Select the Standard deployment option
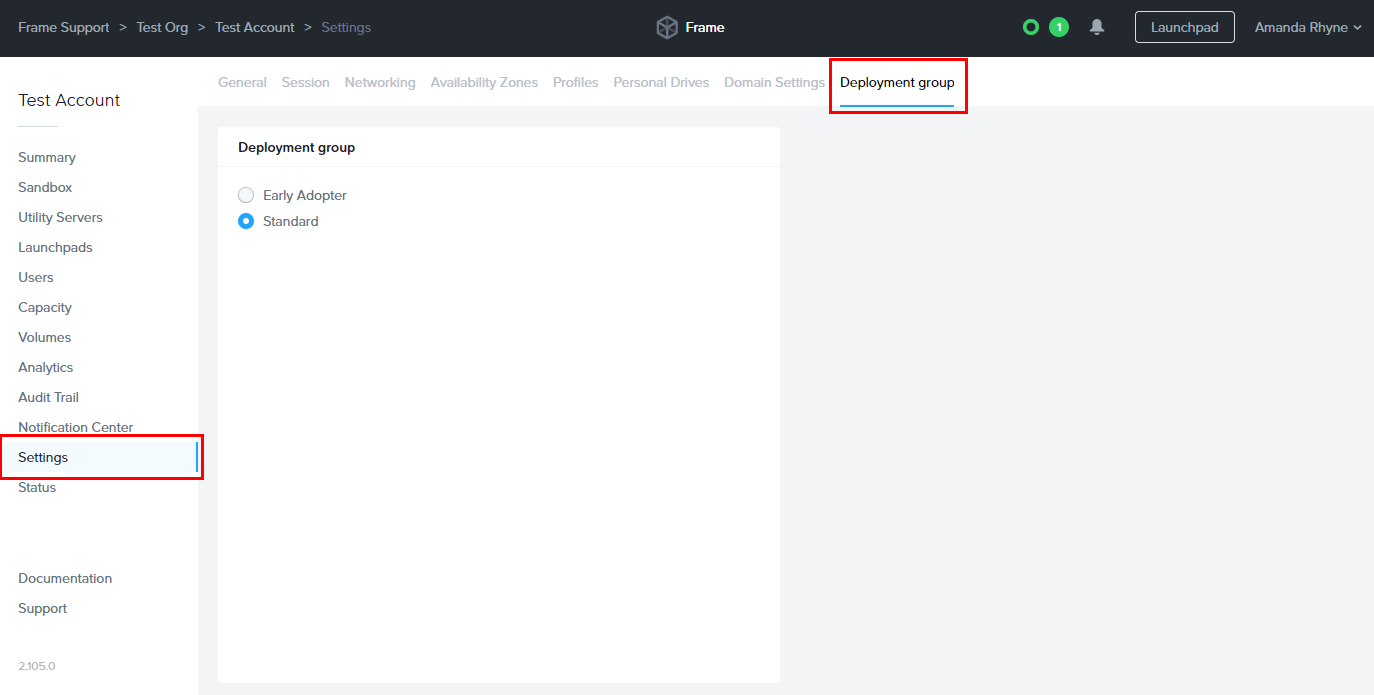The width and height of the screenshot is (1374, 695). pyautogui.click(x=246, y=221)
